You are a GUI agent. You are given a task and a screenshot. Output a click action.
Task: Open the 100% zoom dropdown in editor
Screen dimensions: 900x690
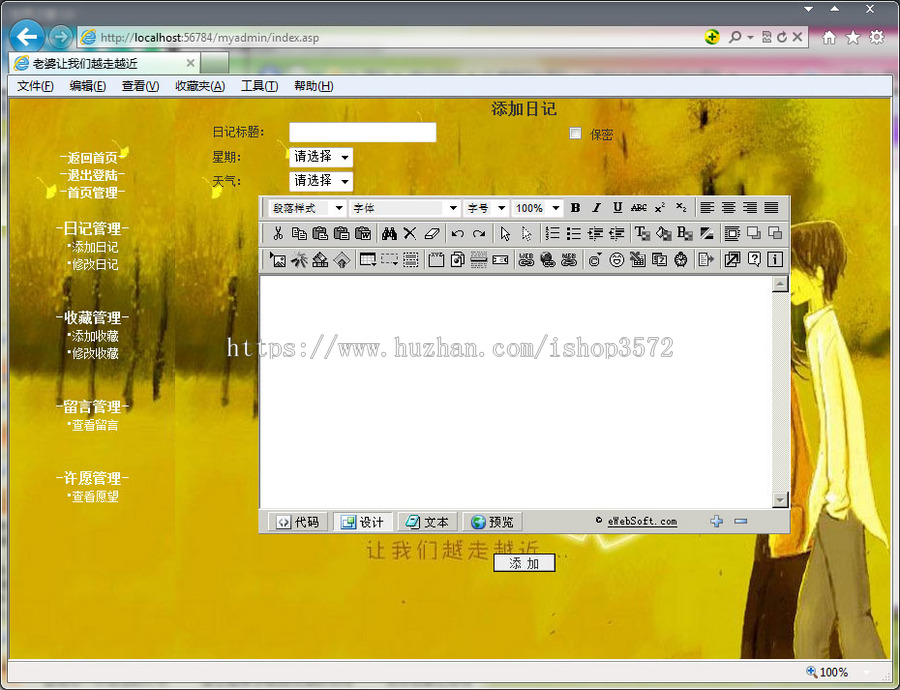pos(537,208)
